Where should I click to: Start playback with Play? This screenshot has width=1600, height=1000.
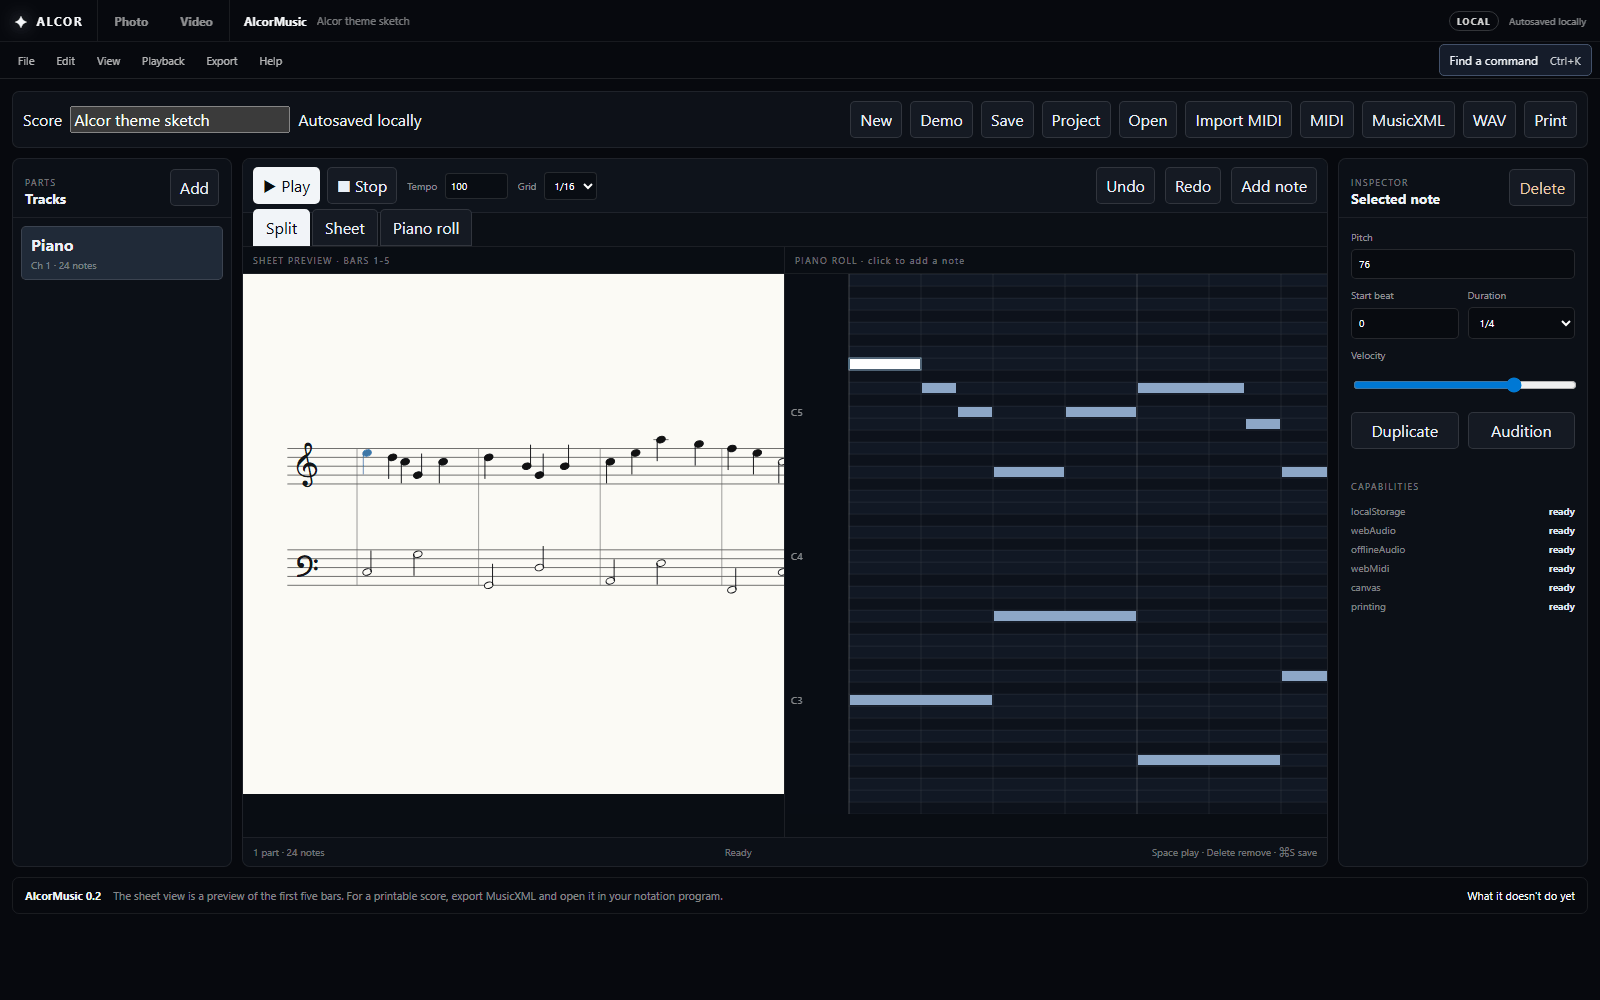coord(286,186)
